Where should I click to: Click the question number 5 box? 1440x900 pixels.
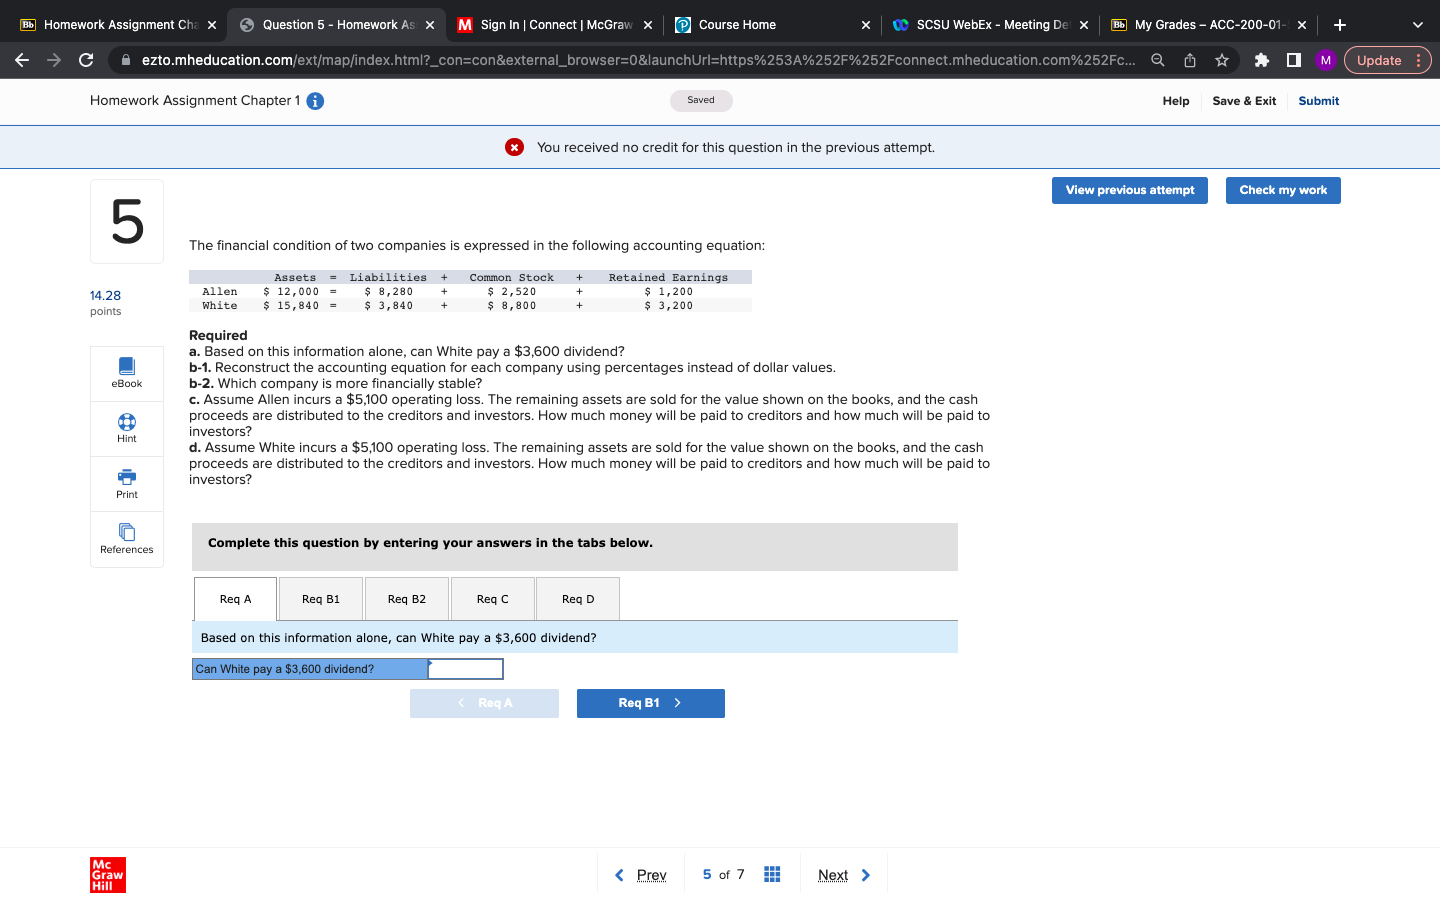(x=127, y=221)
